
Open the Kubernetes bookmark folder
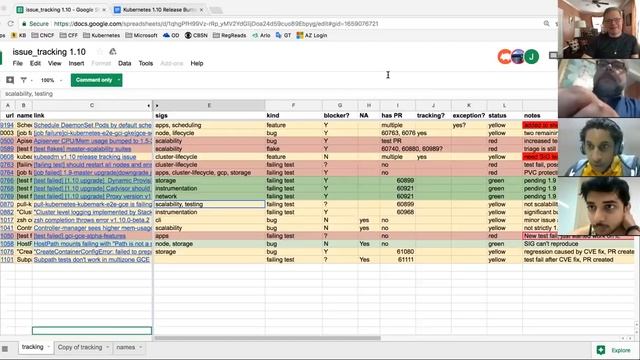tap(102, 36)
